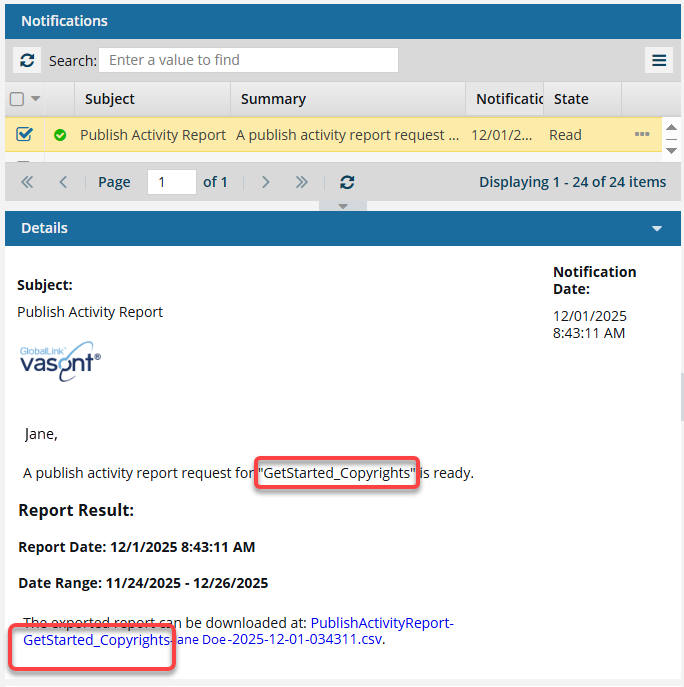Refresh the list using the pagination refresh icon
684x687 pixels.
coord(347,182)
